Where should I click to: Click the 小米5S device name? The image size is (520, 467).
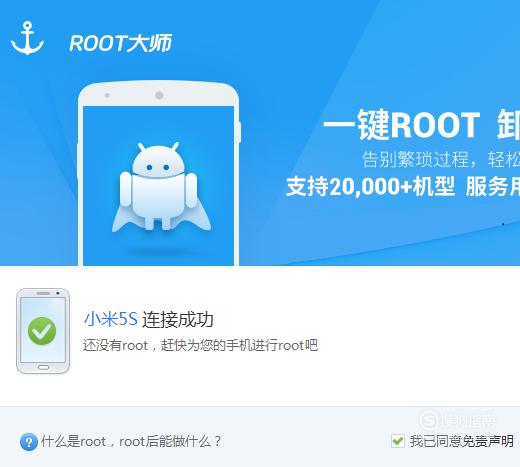[x=111, y=319]
